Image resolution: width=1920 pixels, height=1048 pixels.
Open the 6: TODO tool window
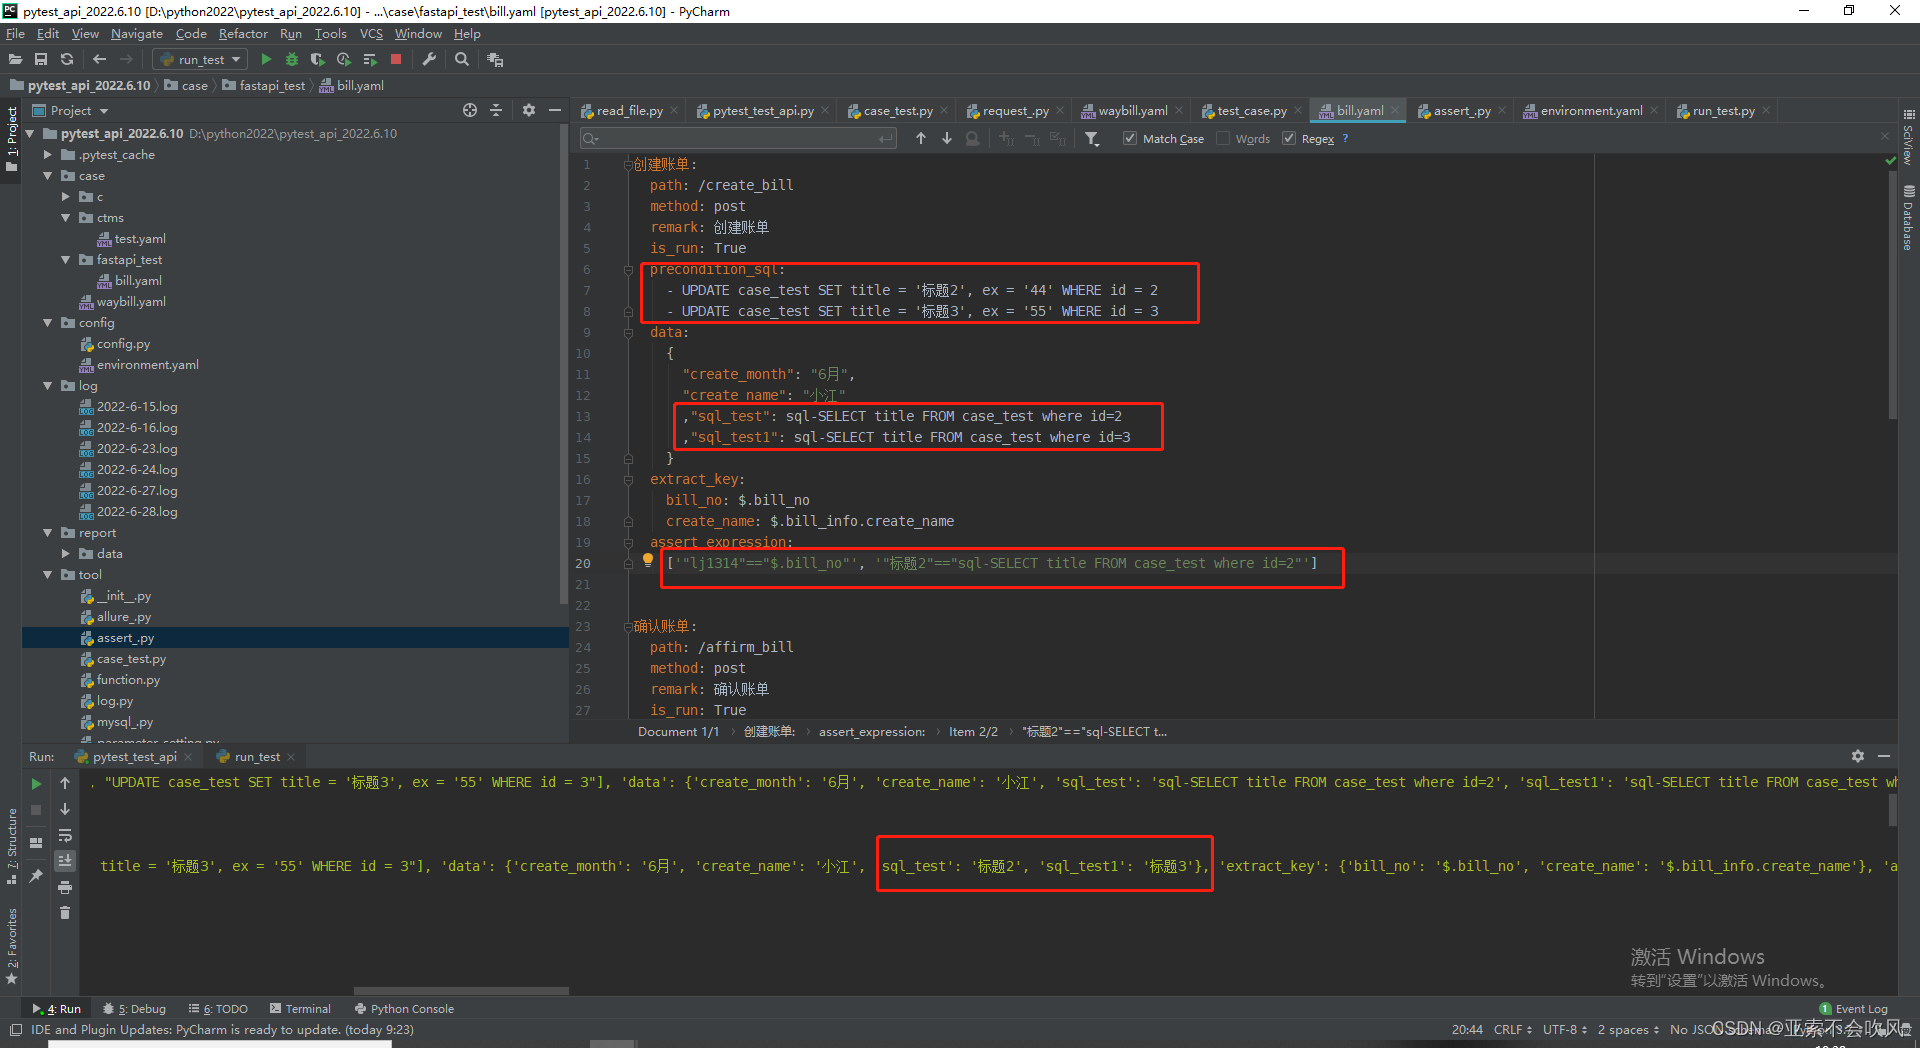coord(218,1009)
